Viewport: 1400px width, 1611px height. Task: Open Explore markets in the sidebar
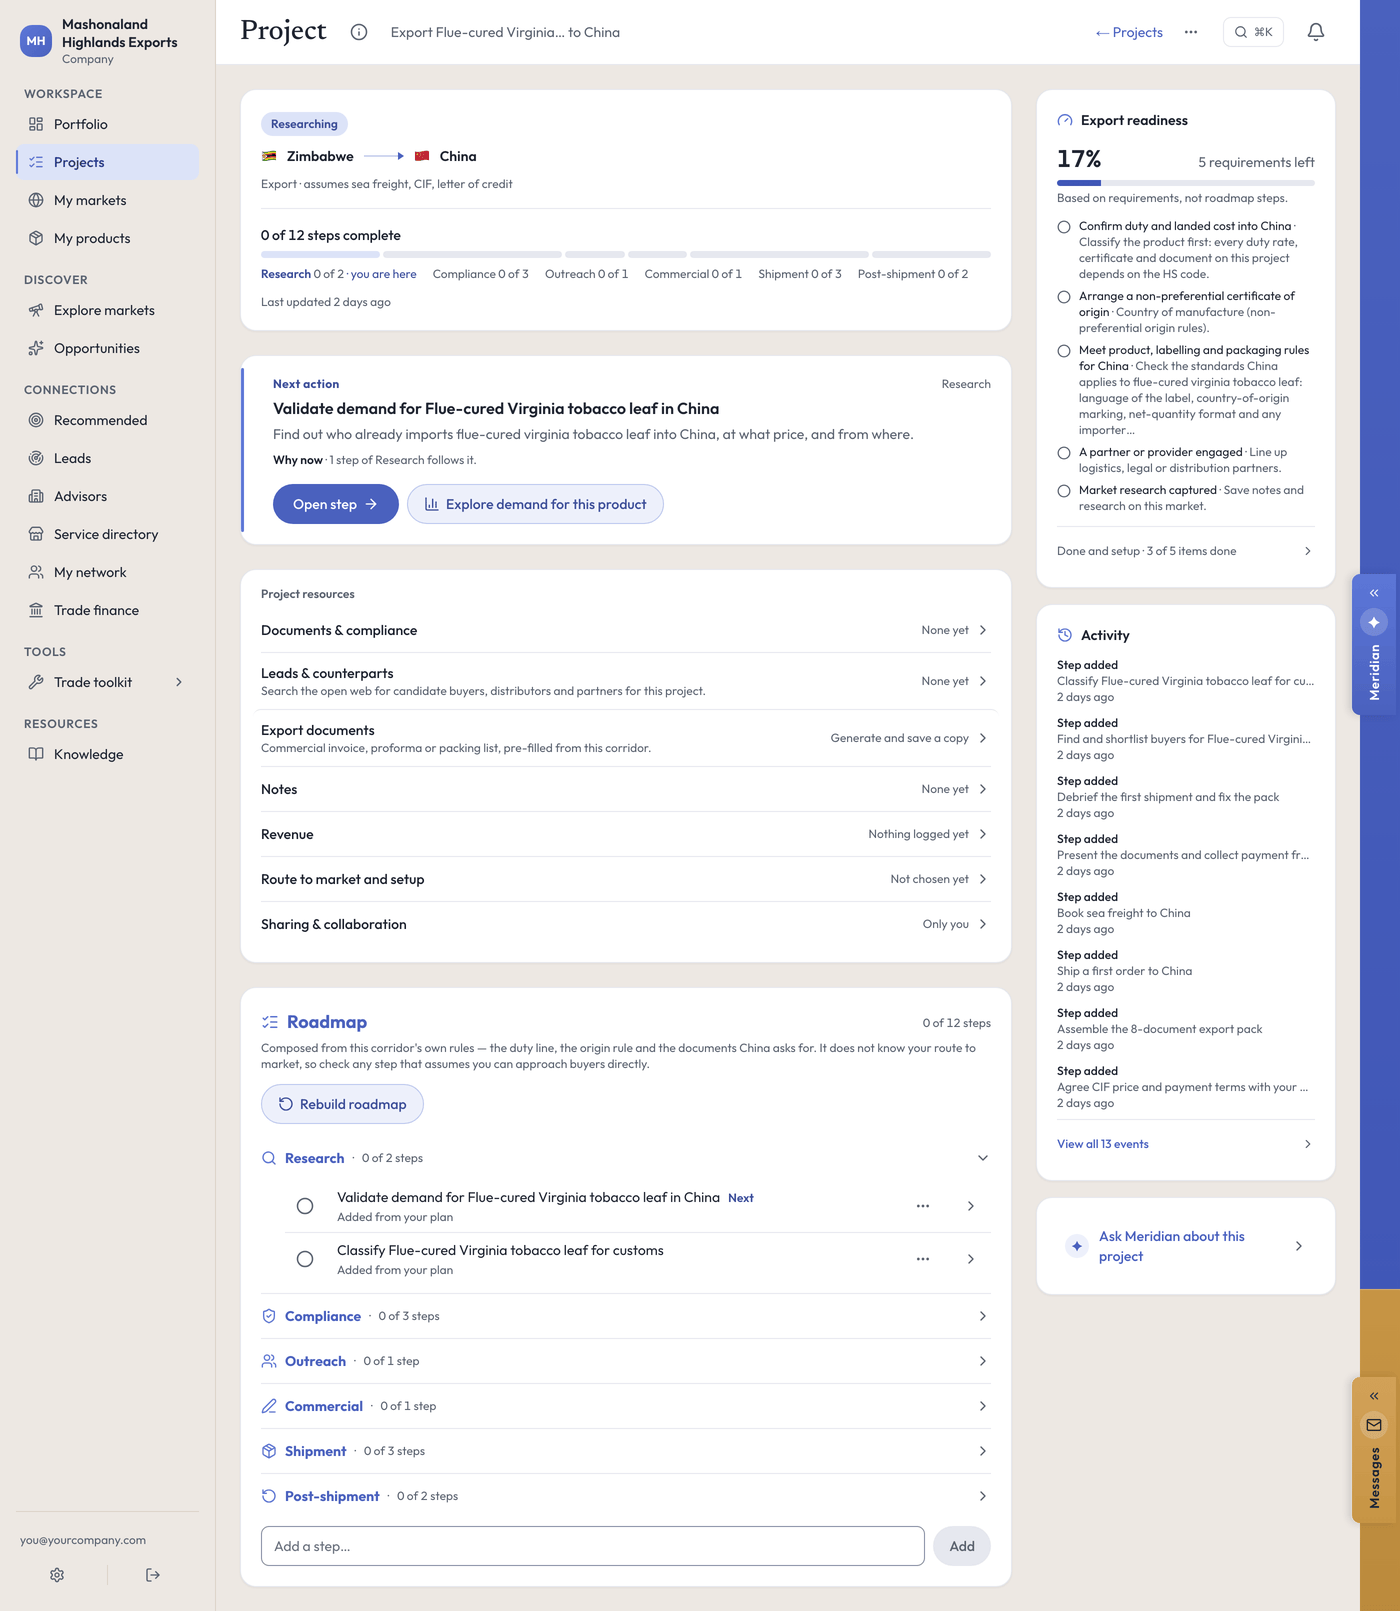(x=107, y=310)
